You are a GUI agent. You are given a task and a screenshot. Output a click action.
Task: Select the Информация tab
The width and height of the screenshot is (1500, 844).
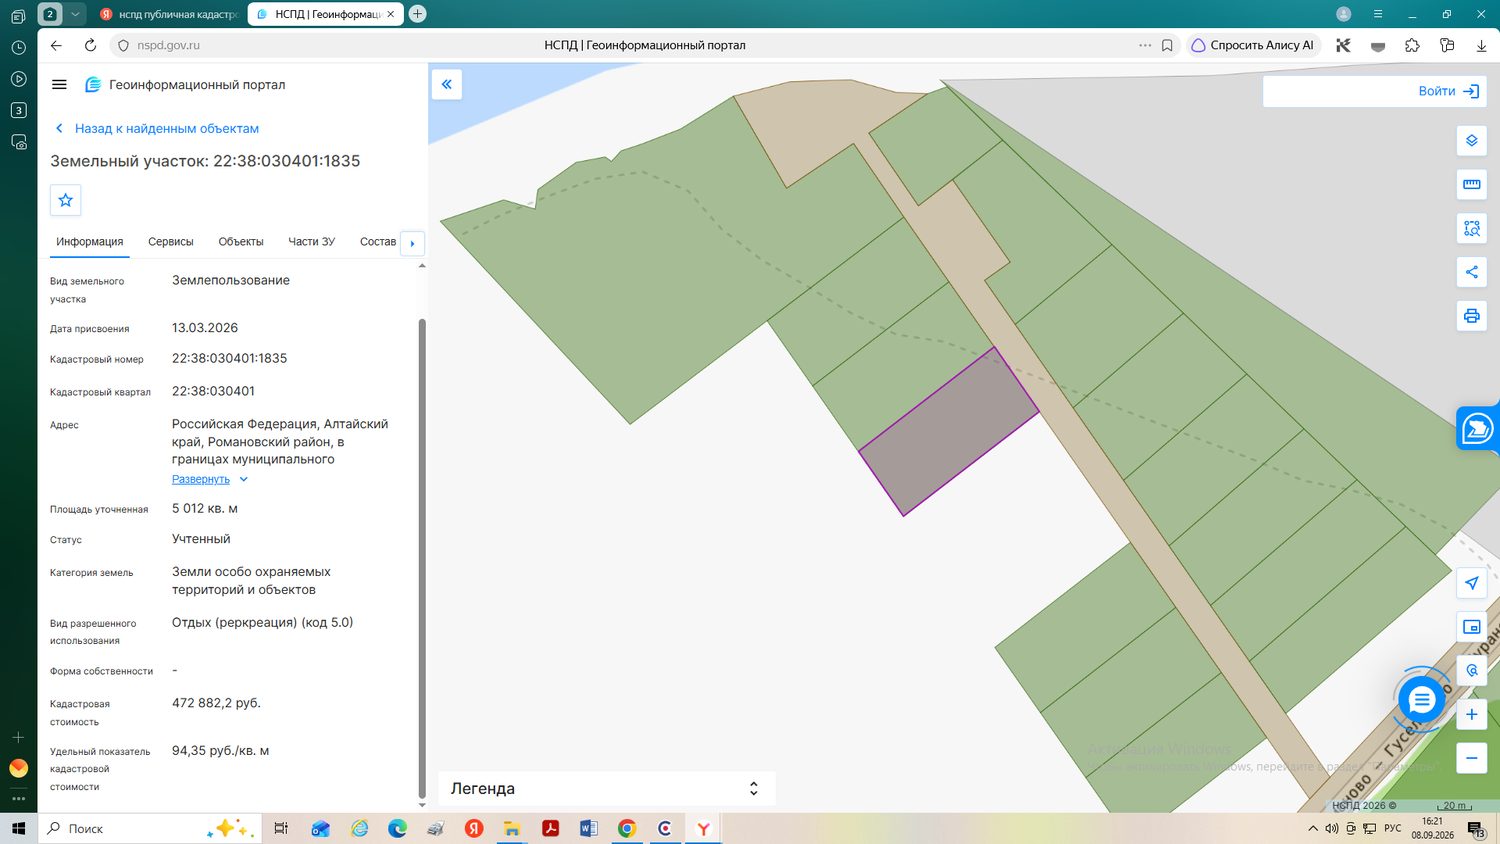pos(90,242)
